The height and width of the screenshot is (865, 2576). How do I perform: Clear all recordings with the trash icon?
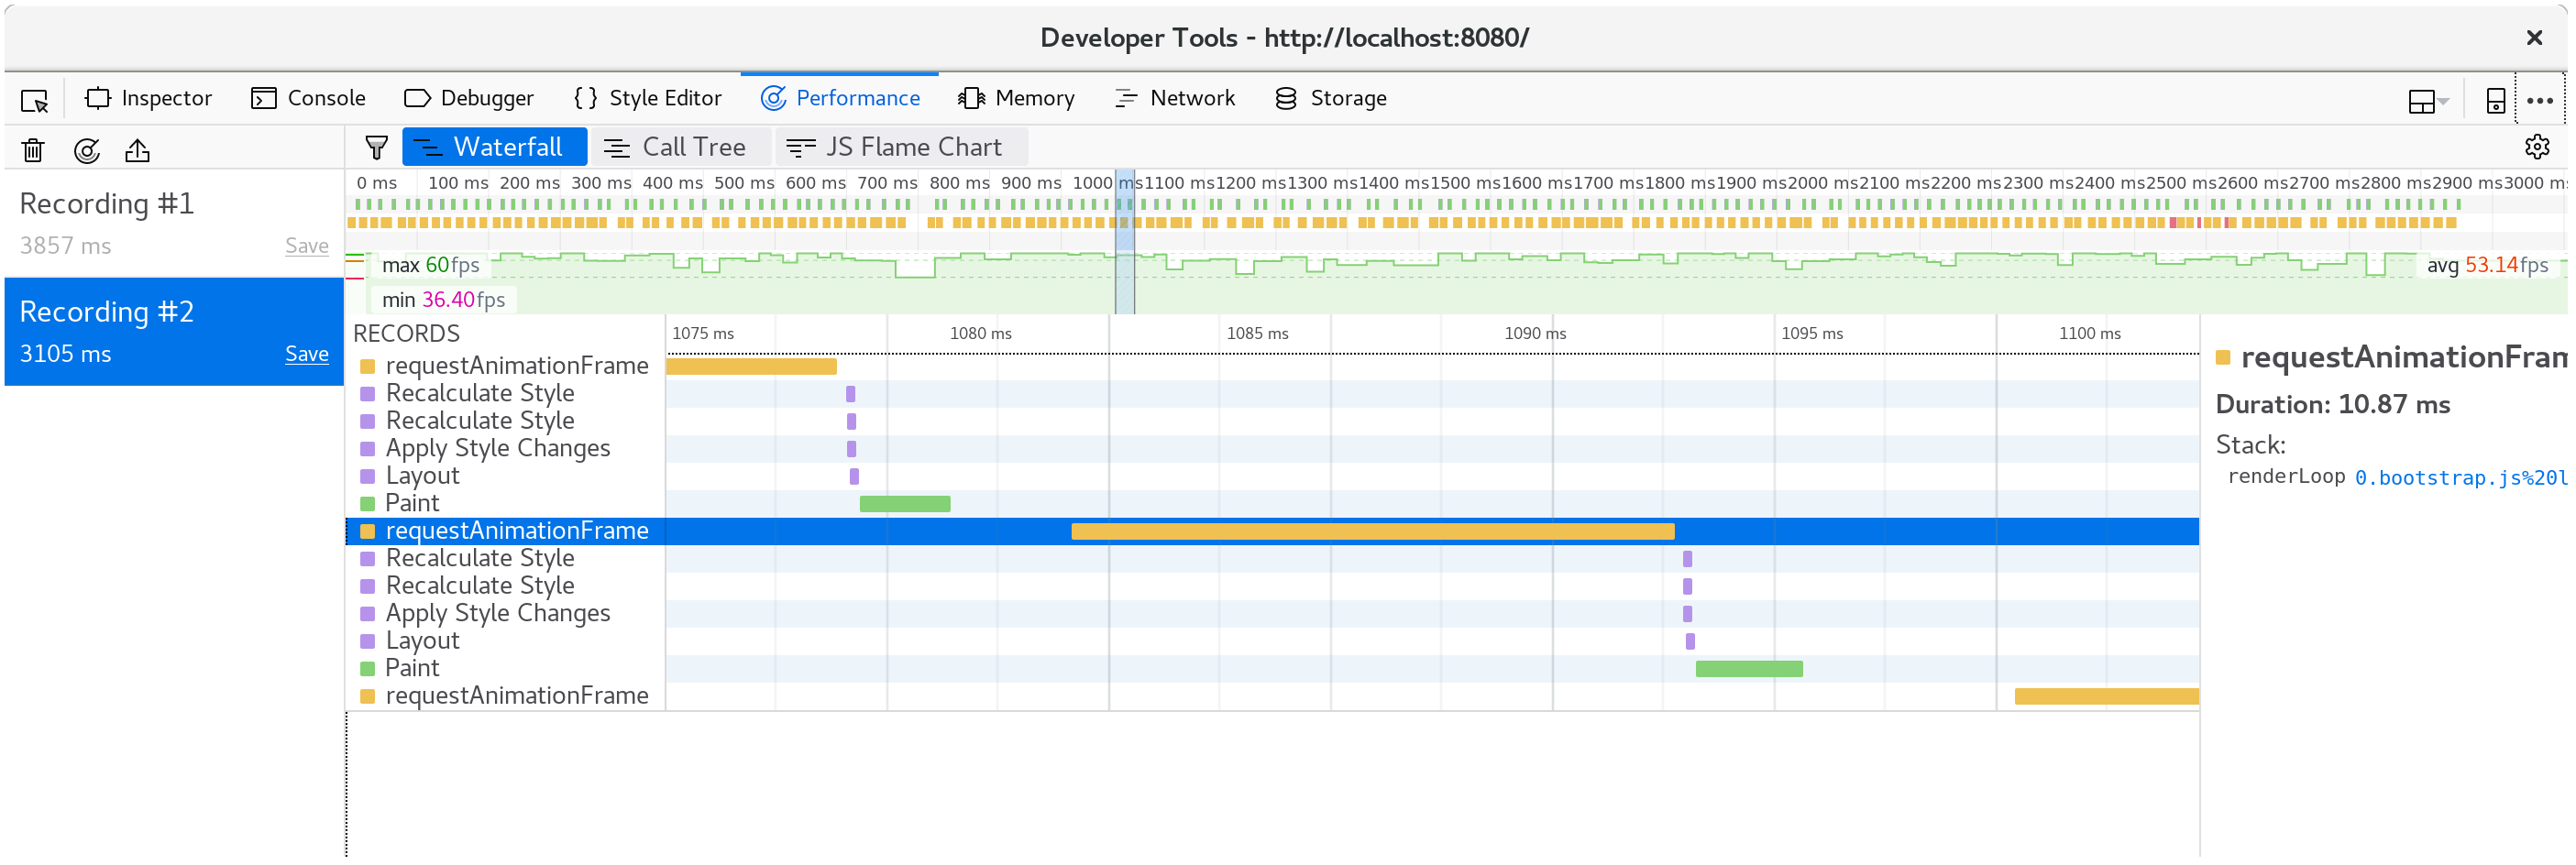pyautogui.click(x=33, y=150)
